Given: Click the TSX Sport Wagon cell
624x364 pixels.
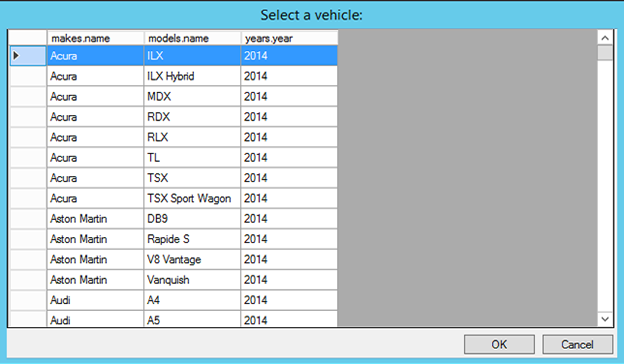Looking at the screenshot, I should pos(192,198).
